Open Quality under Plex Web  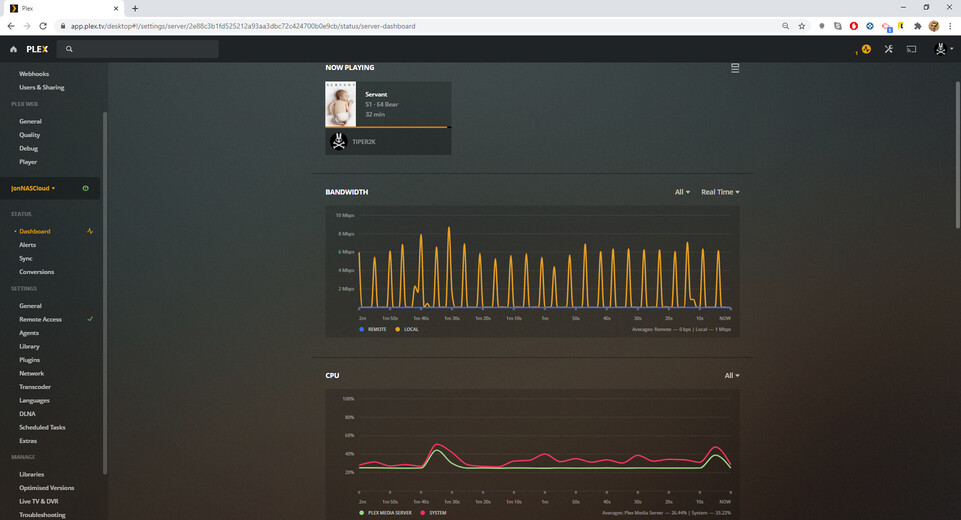(x=29, y=135)
